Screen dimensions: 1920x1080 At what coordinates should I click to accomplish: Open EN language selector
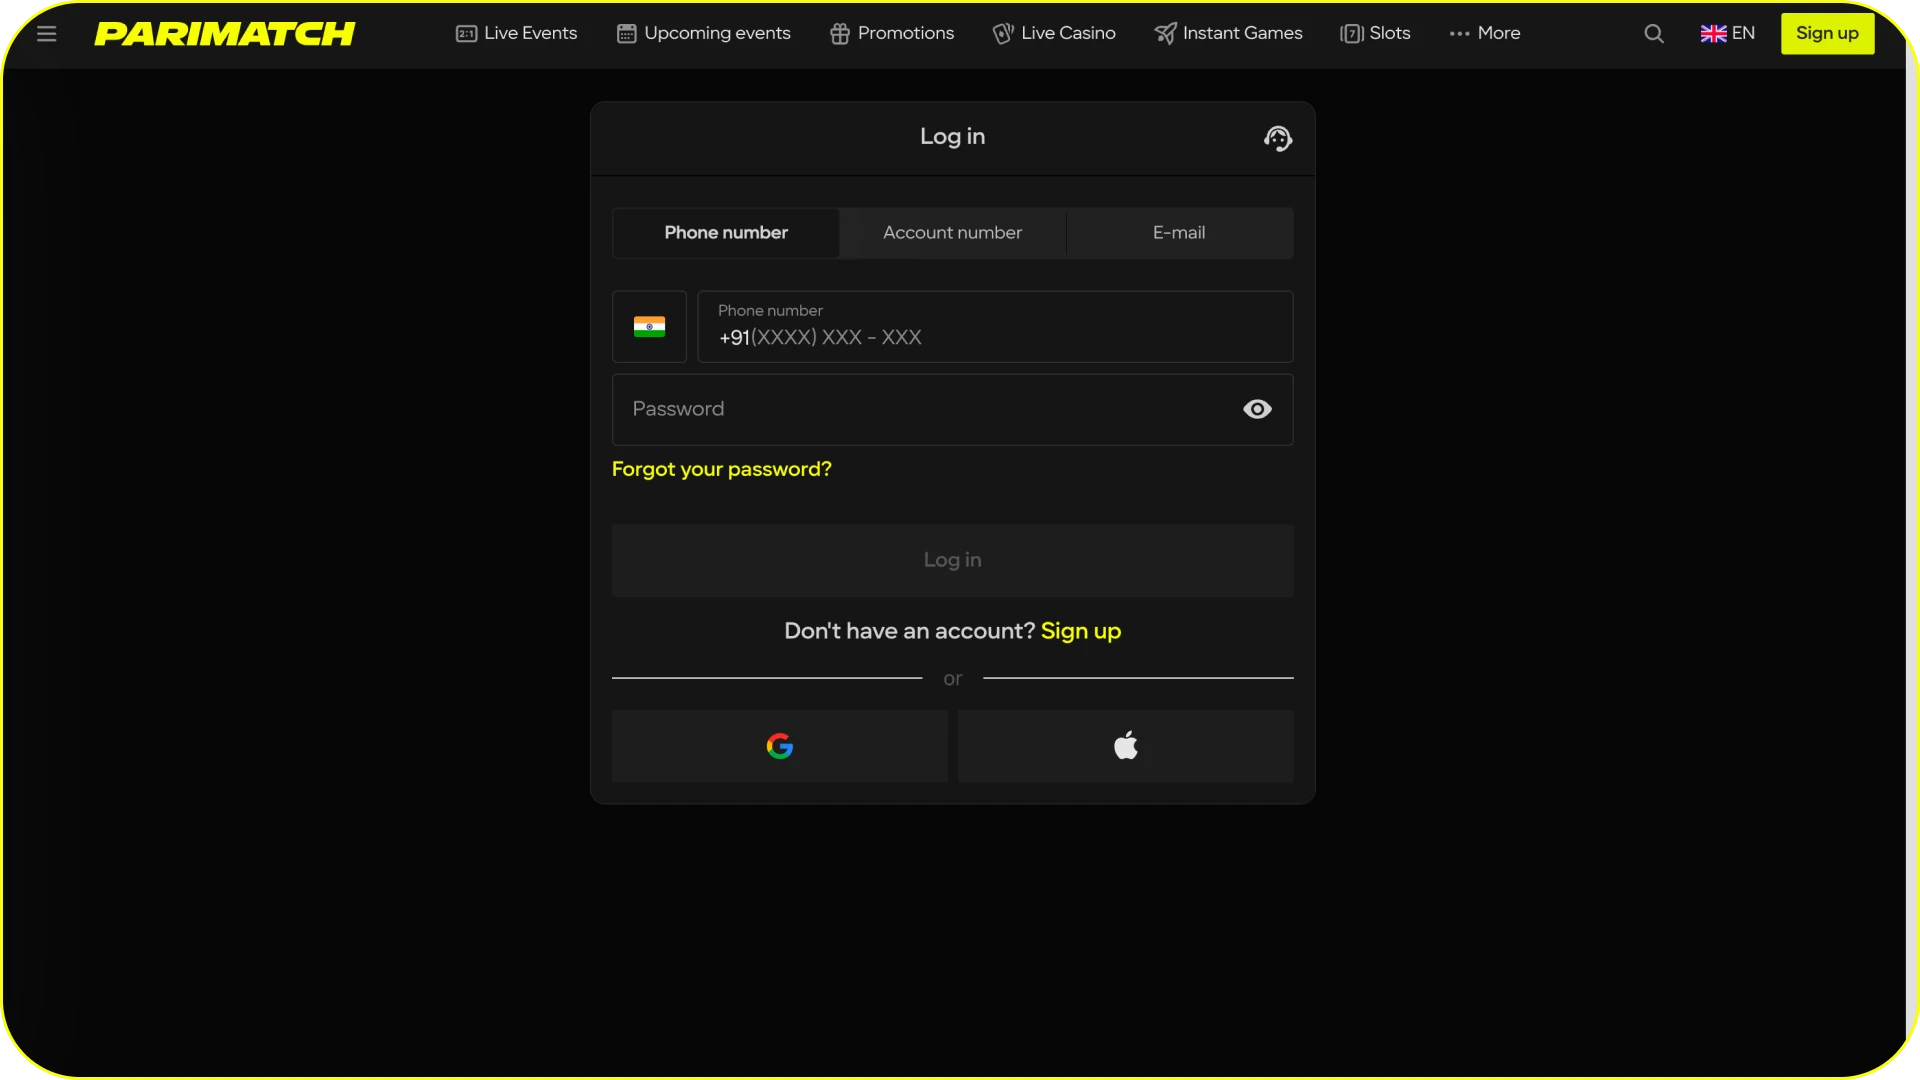pyautogui.click(x=1728, y=34)
